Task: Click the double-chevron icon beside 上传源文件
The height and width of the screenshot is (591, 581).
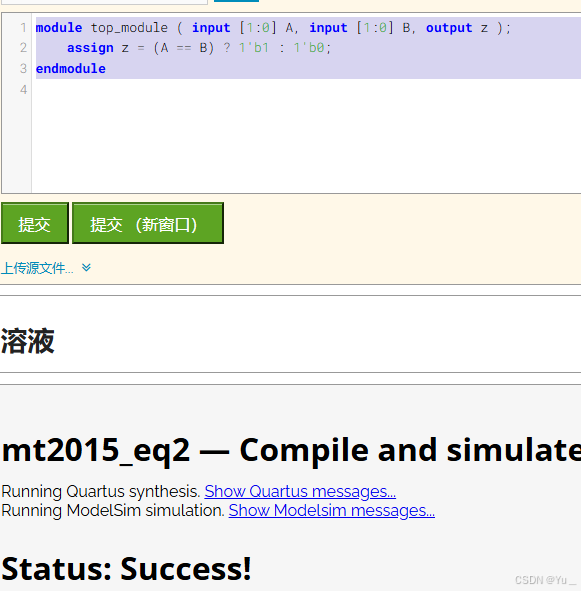Action: (x=86, y=268)
